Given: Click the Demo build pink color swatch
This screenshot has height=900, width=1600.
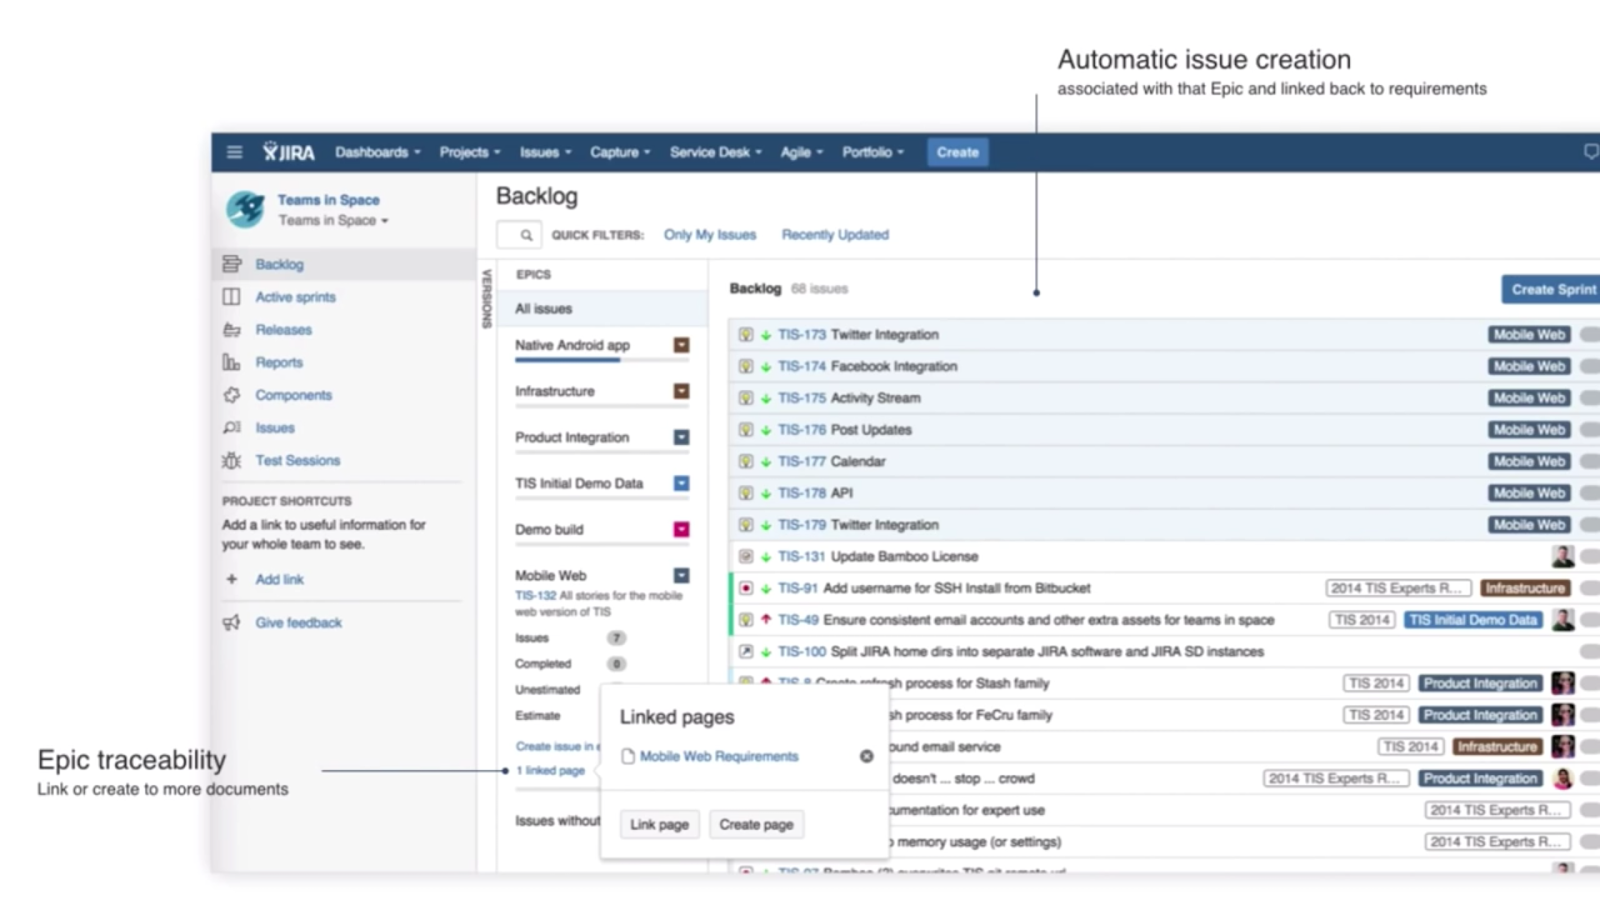Looking at the screenshot, I should tap(681, 529).
